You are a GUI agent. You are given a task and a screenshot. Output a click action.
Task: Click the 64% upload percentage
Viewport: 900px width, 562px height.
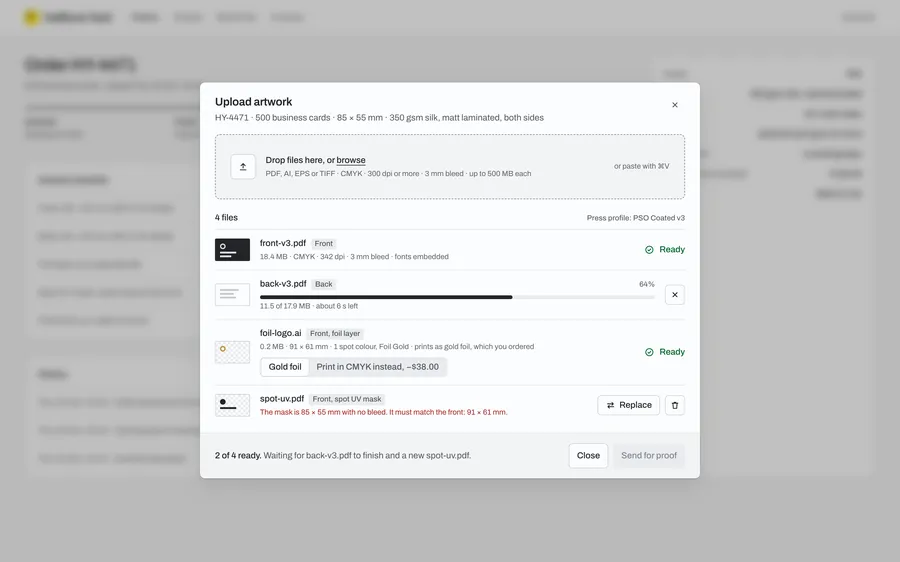(x=646, y=284)
